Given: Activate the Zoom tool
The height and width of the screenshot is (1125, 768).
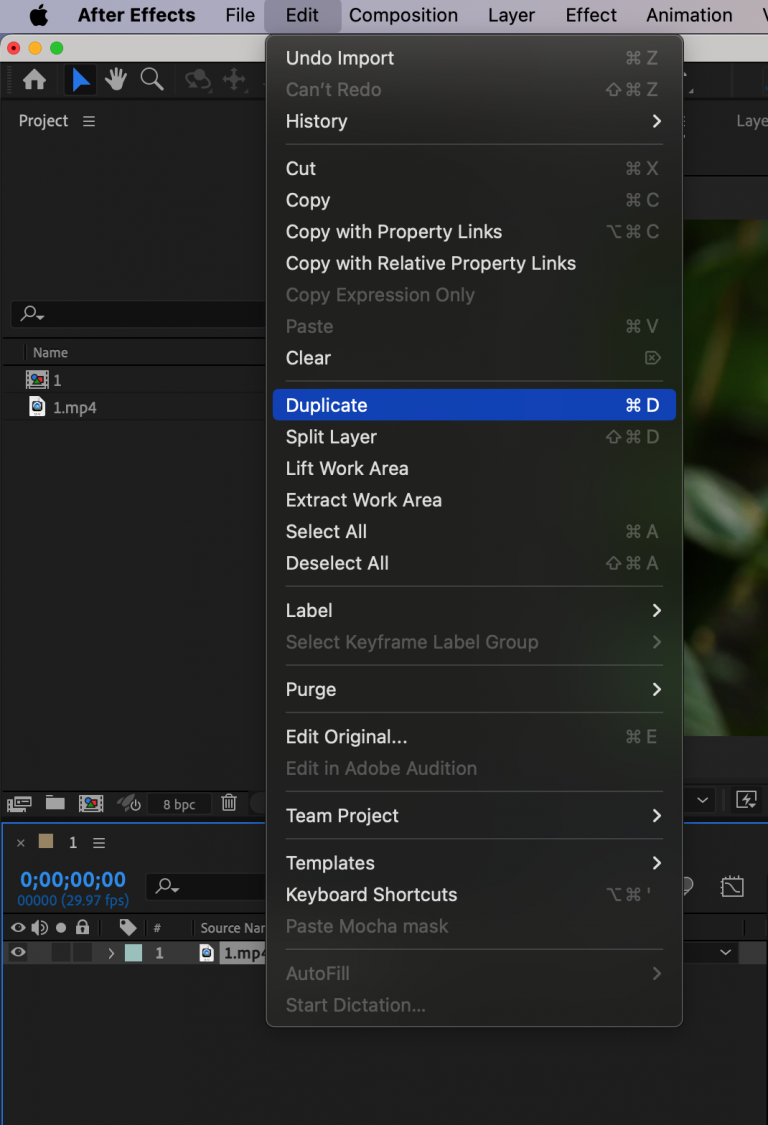Looking at the screenshot, I should [151, 79].
